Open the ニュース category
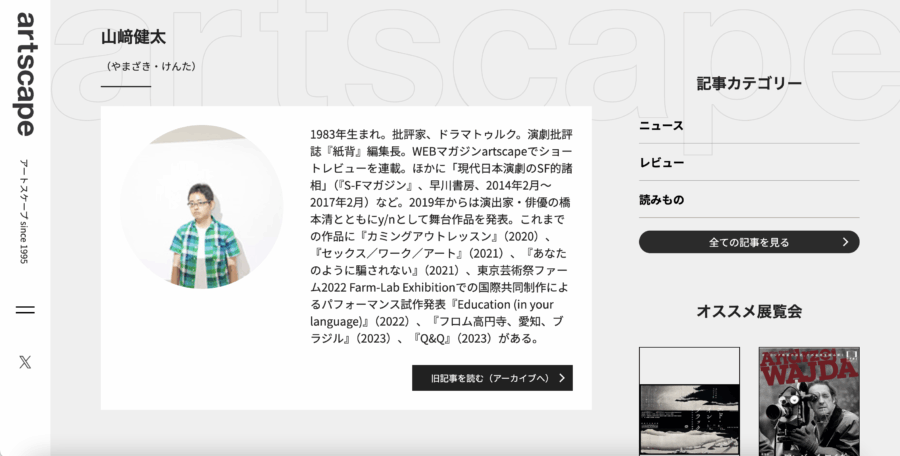Screen dimensions: 900x456 pyautogui.click(x=749, y=126)
